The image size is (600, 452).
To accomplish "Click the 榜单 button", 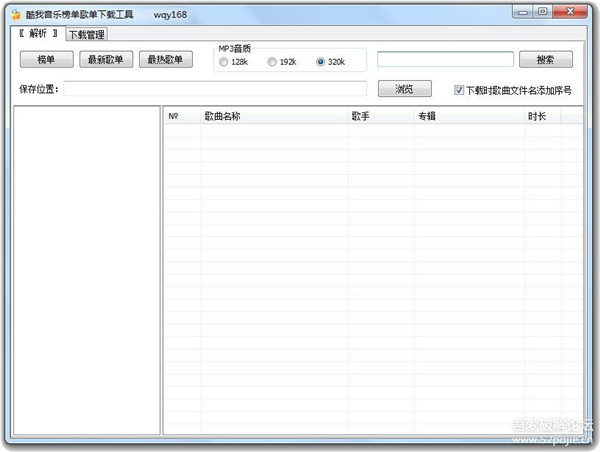I will [47, 60].
